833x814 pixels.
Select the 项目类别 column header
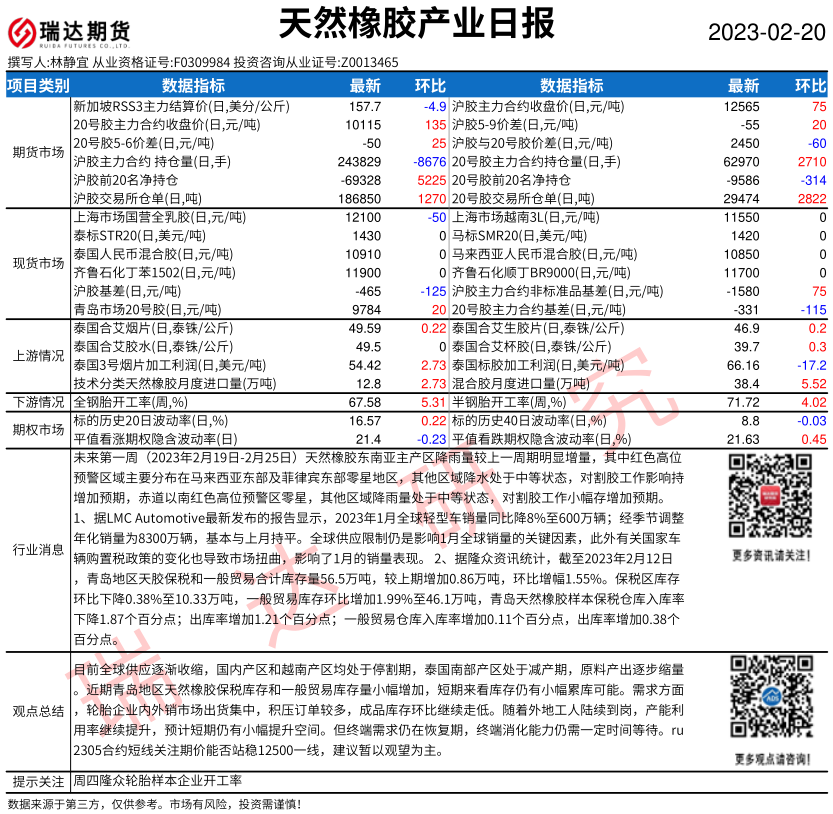pos(38,86)
